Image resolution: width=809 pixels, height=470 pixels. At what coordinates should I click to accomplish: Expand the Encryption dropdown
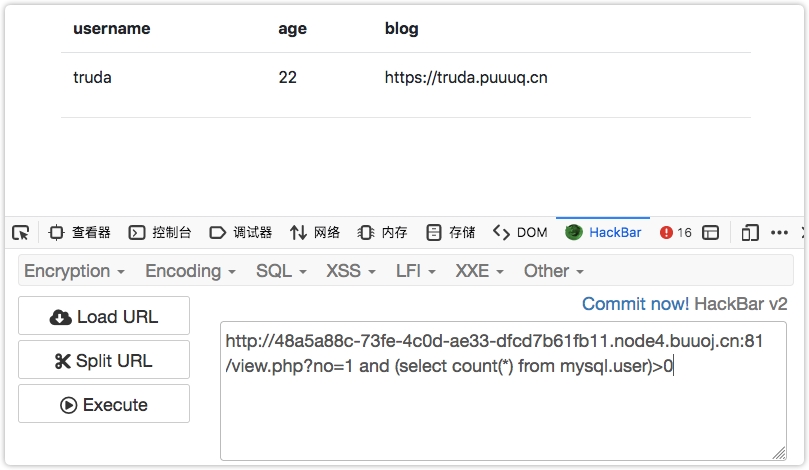click(x=74, y=271)
